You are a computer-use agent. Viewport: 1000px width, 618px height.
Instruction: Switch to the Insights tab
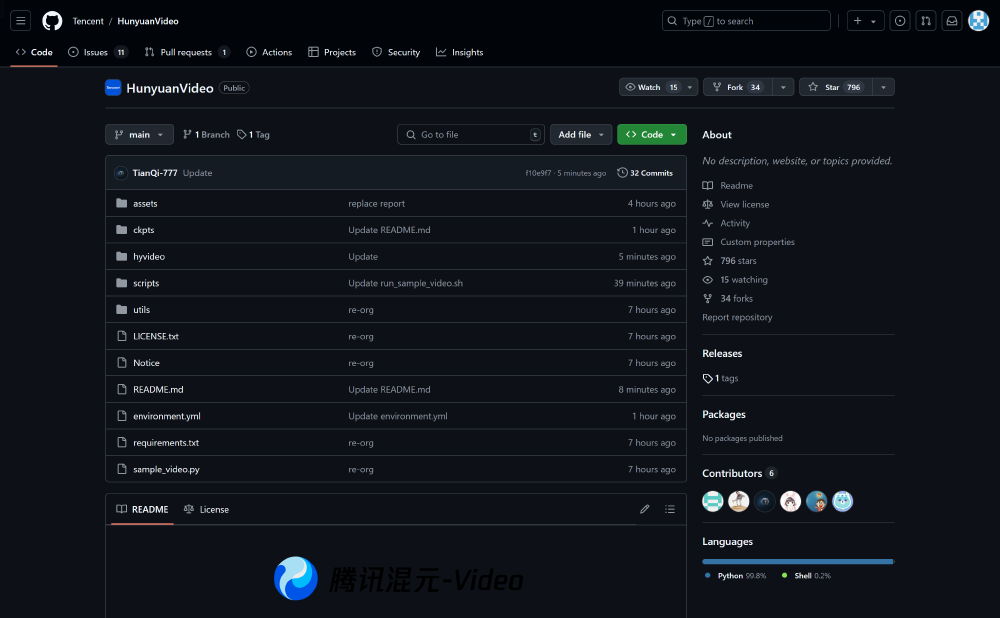(459, 52)
